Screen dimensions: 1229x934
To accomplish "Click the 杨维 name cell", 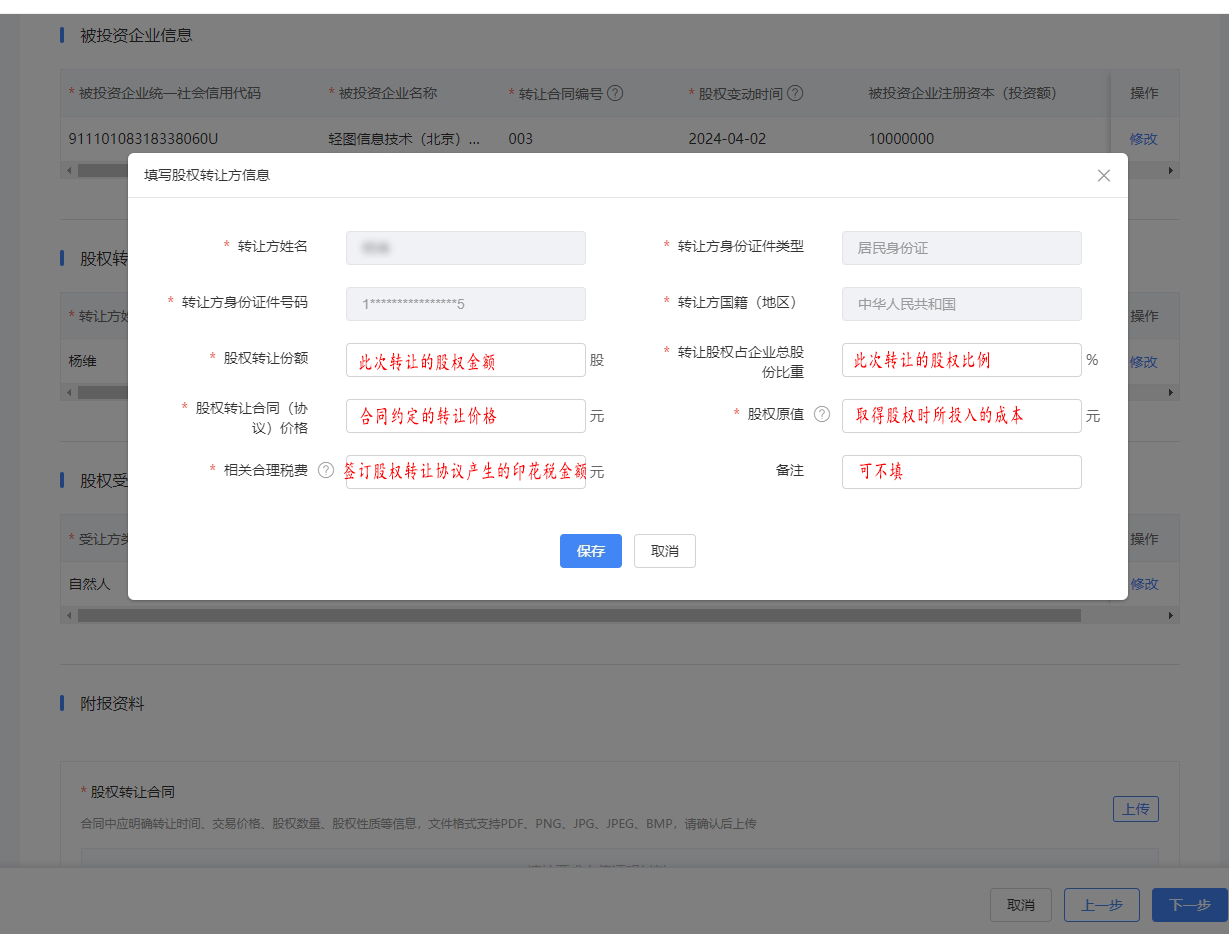I will pos(83,361).
